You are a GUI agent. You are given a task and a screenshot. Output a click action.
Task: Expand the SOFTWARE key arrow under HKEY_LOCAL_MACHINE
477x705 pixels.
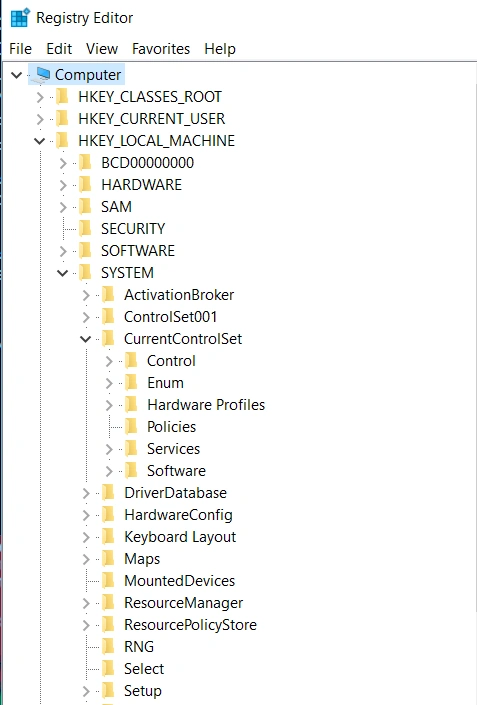(x=63, y=251)
